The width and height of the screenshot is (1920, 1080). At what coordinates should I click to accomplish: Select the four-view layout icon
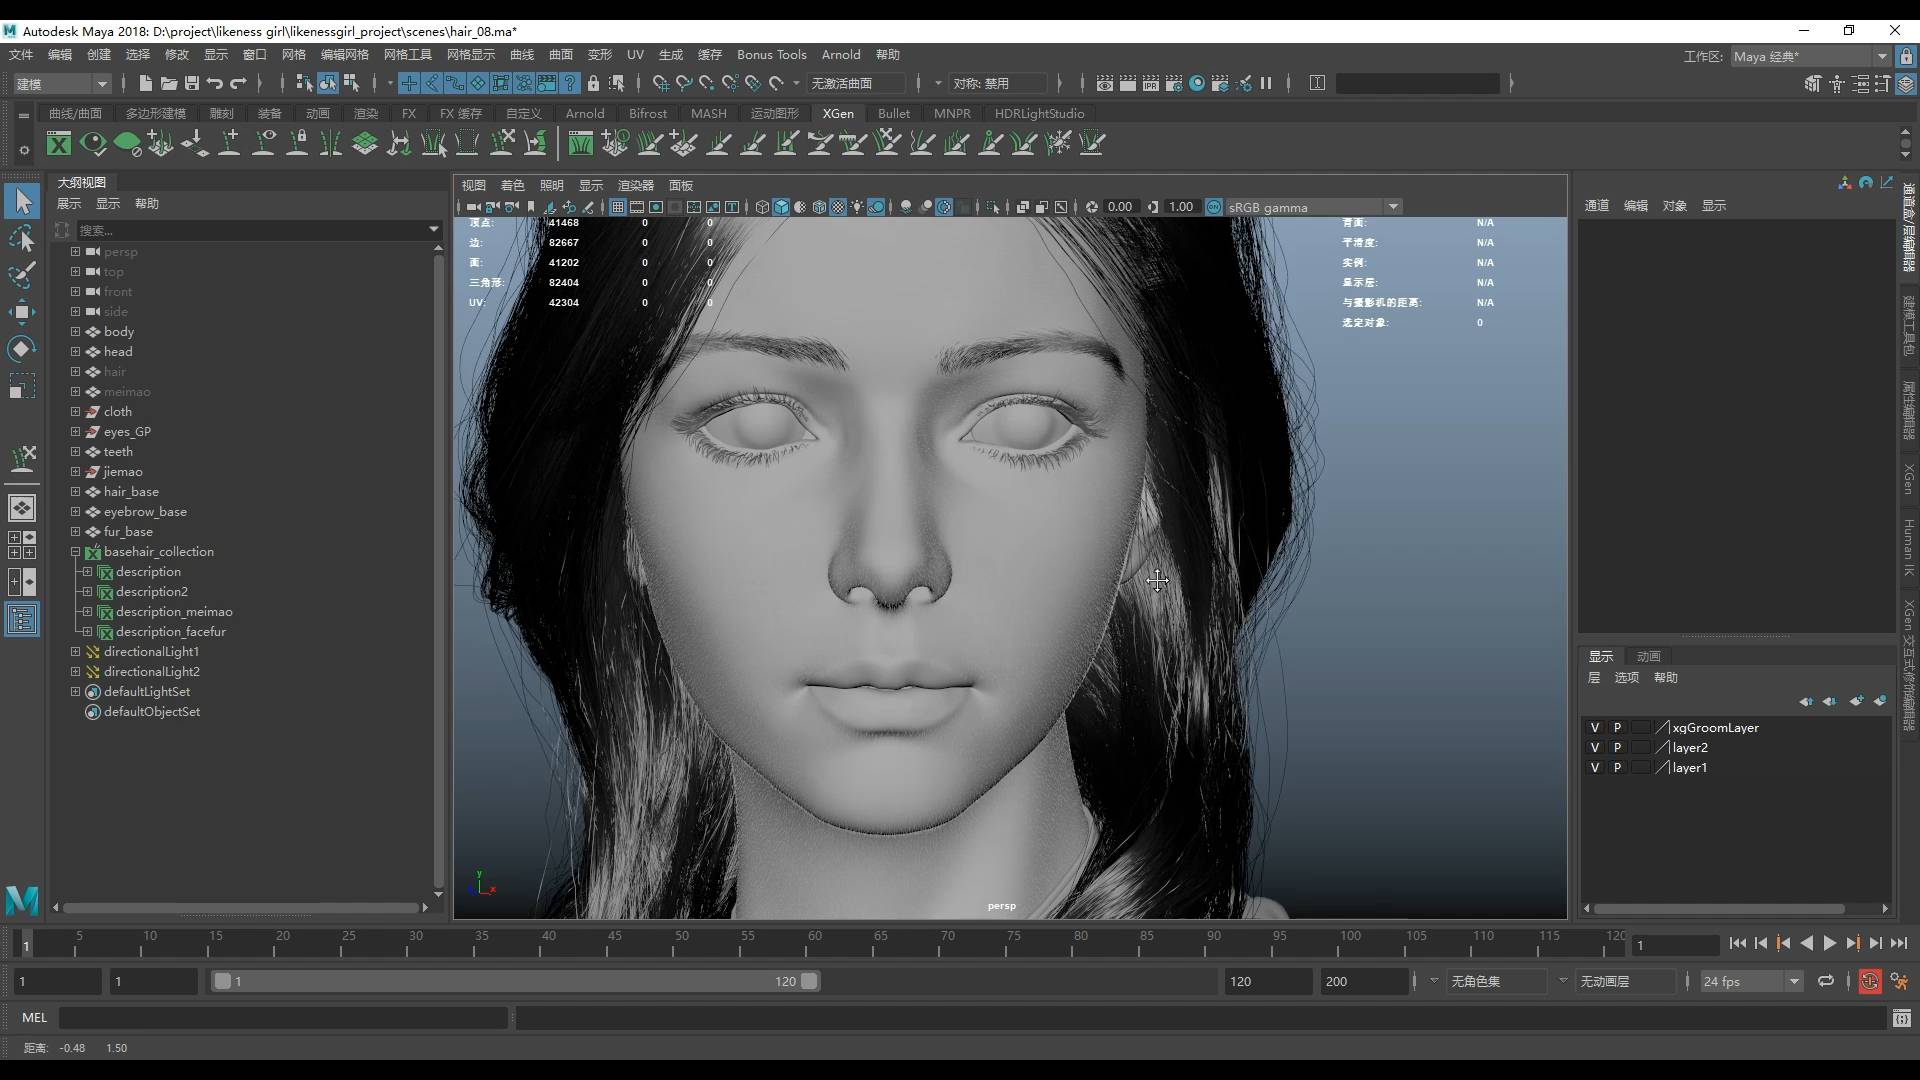[21, 544]
